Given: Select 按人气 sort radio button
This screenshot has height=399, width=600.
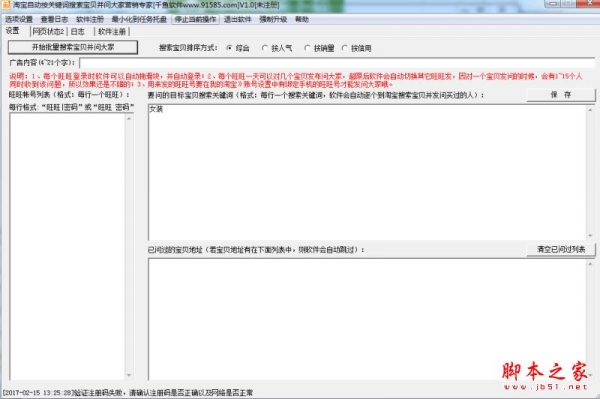Looking at the screenshot, I should tap(277, 48).
